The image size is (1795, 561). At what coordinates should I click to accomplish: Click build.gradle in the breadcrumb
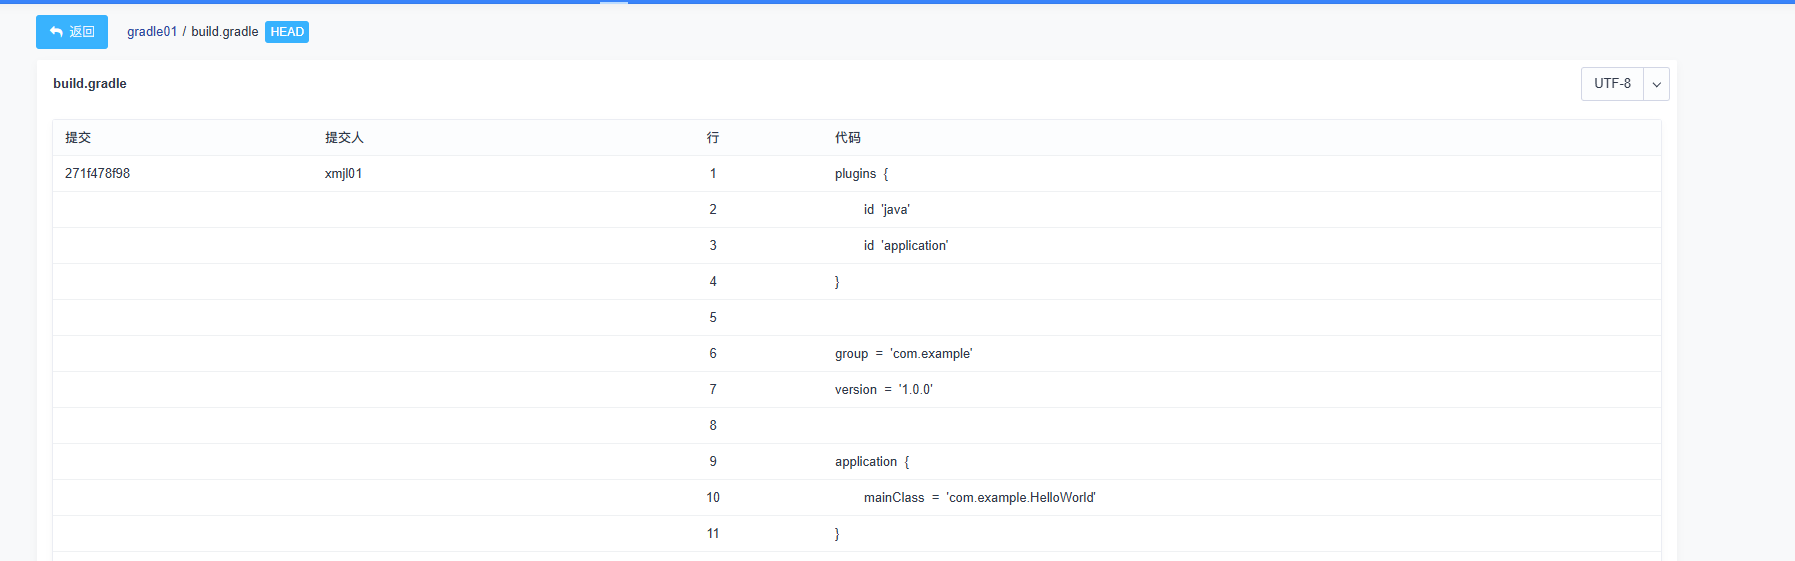pos(224,32)
